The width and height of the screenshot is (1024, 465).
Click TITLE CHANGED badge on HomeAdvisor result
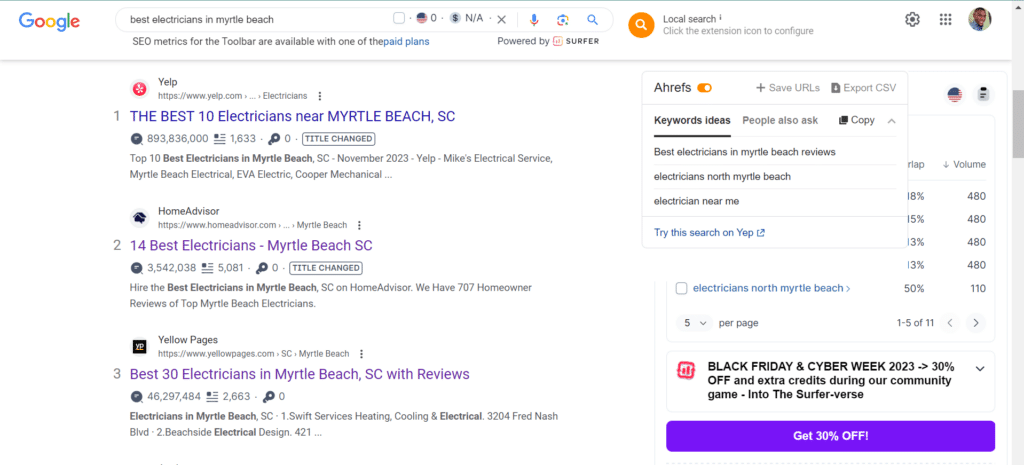(x=326, y=268)
